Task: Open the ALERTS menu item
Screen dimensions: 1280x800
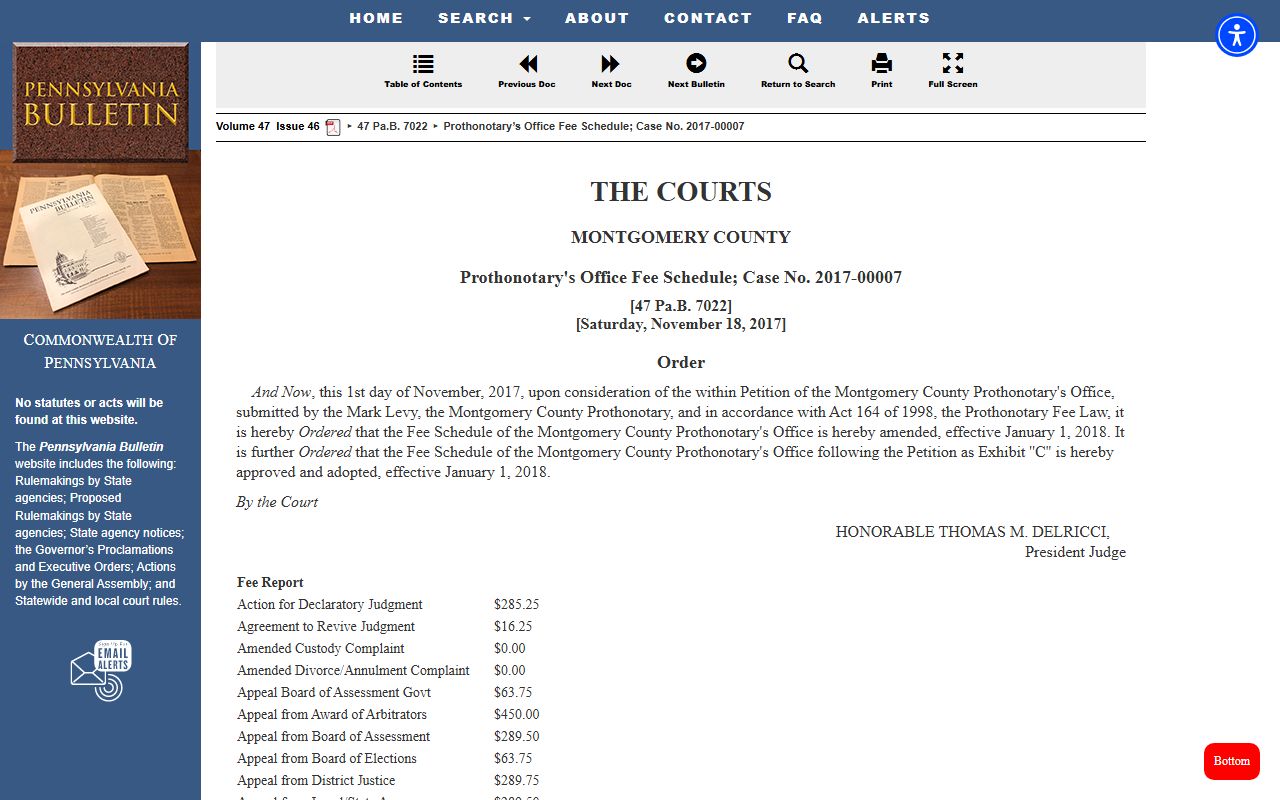Action: (x=894, y=18)
